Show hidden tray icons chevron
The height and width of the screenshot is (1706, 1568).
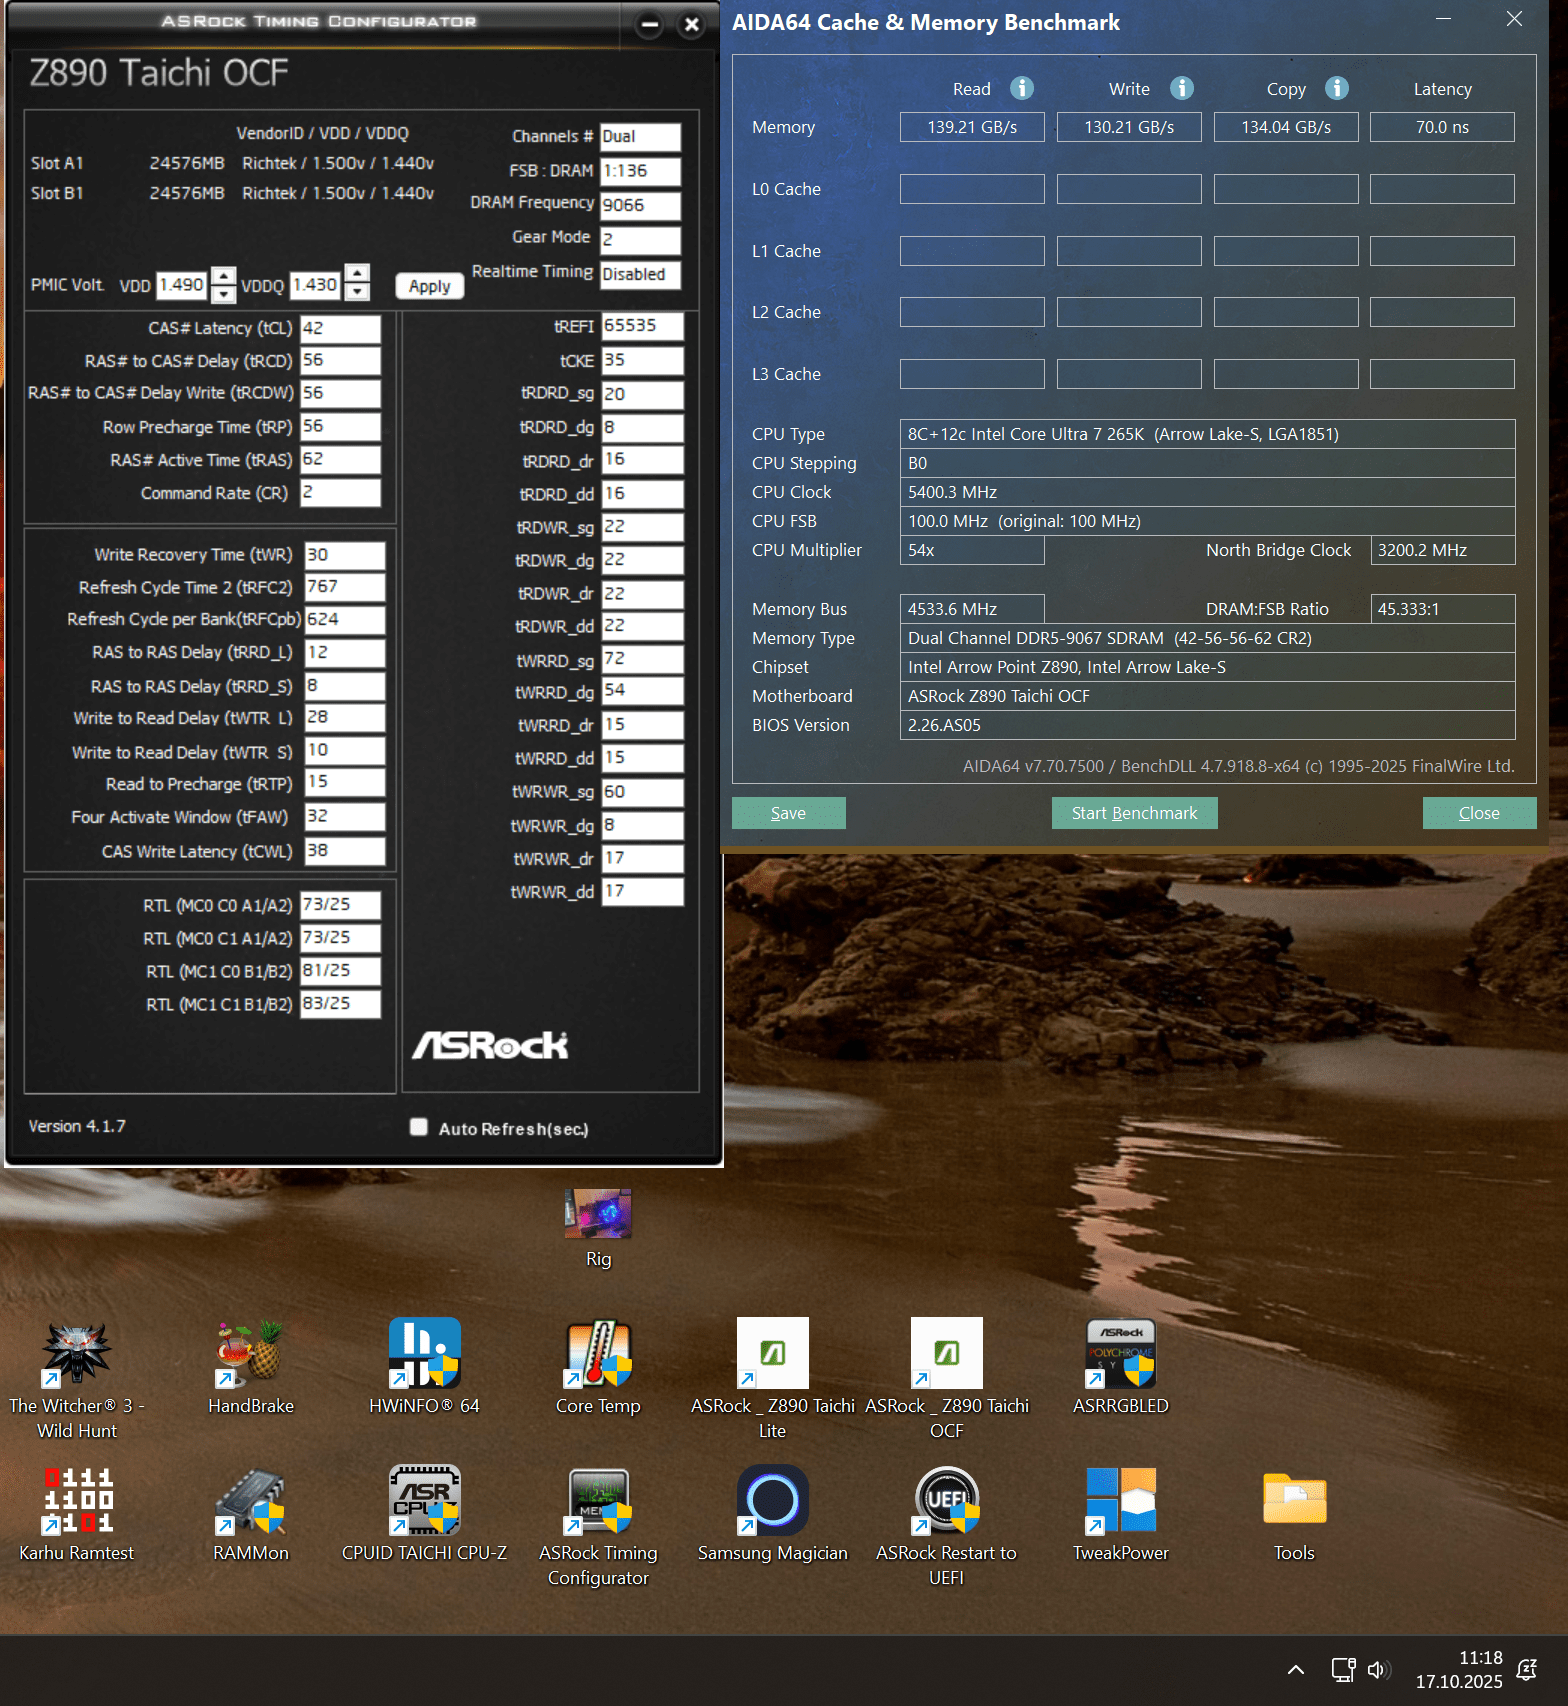pyautogui.click(x=1296, y=1669)
